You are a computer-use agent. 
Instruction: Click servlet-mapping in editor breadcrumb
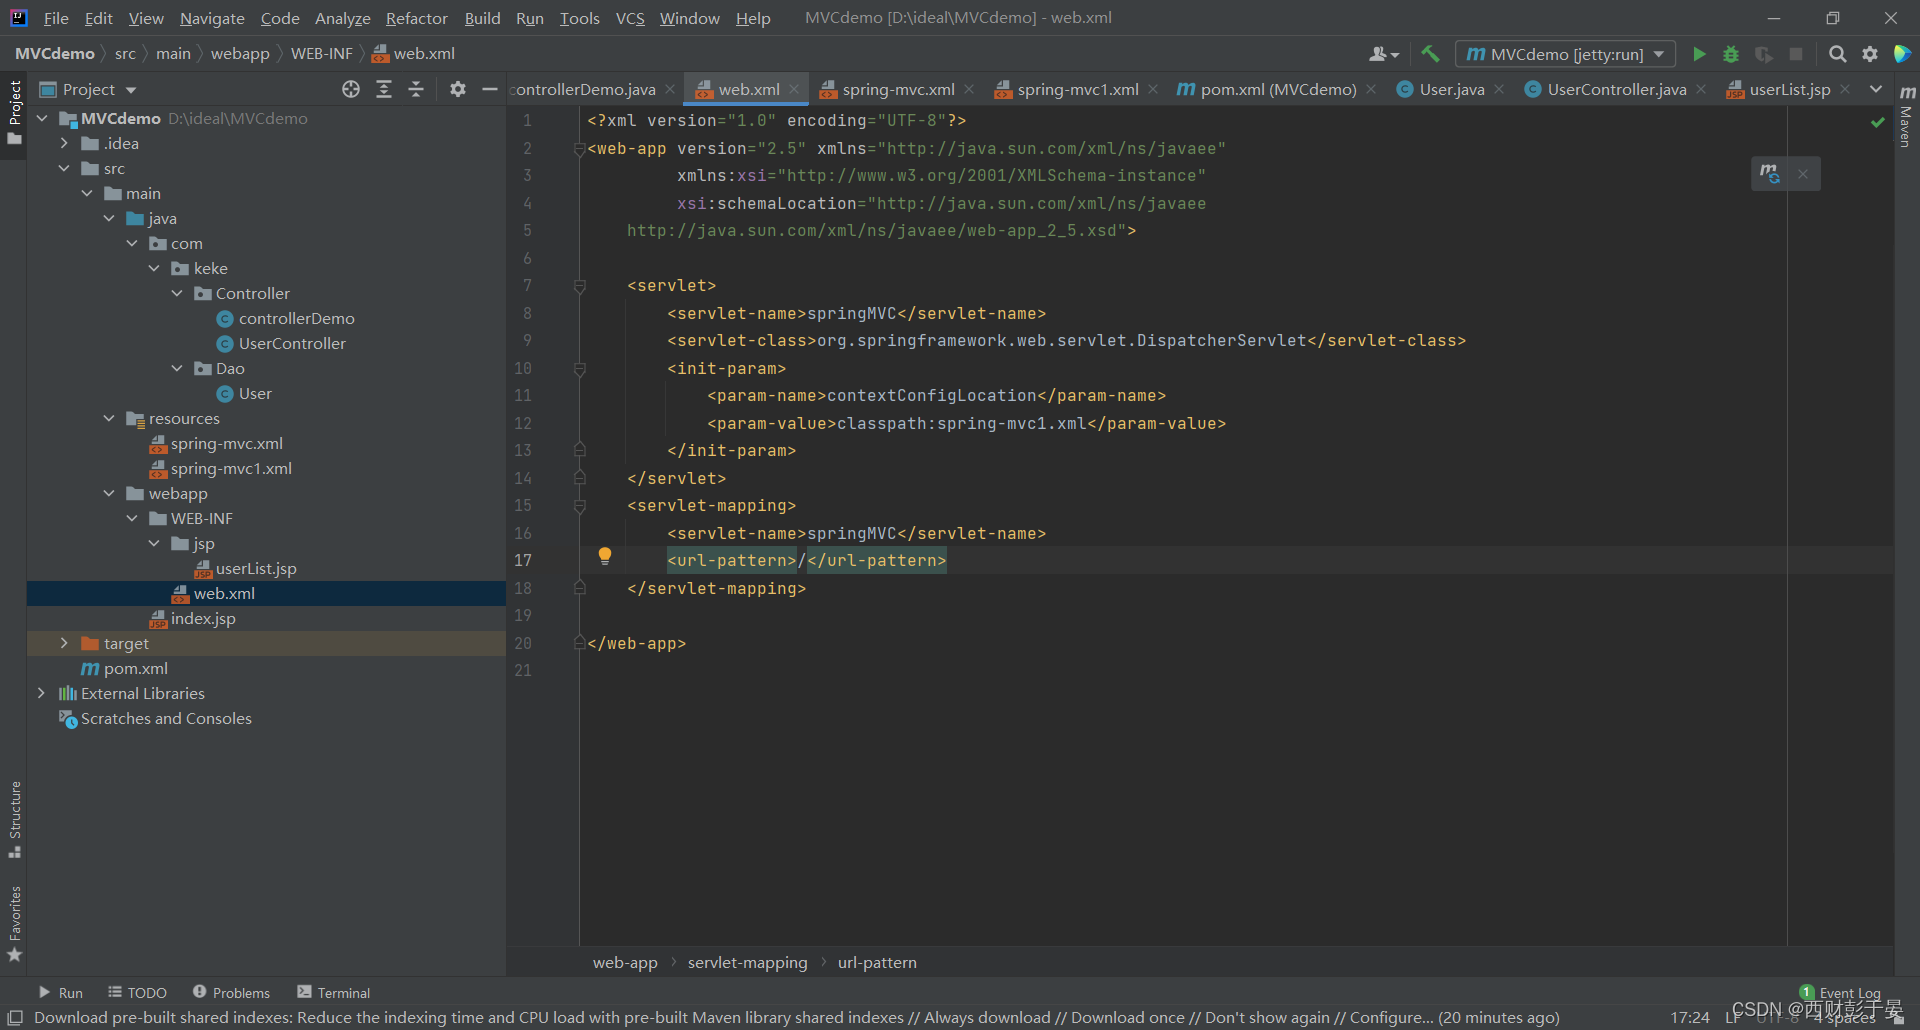747,962
